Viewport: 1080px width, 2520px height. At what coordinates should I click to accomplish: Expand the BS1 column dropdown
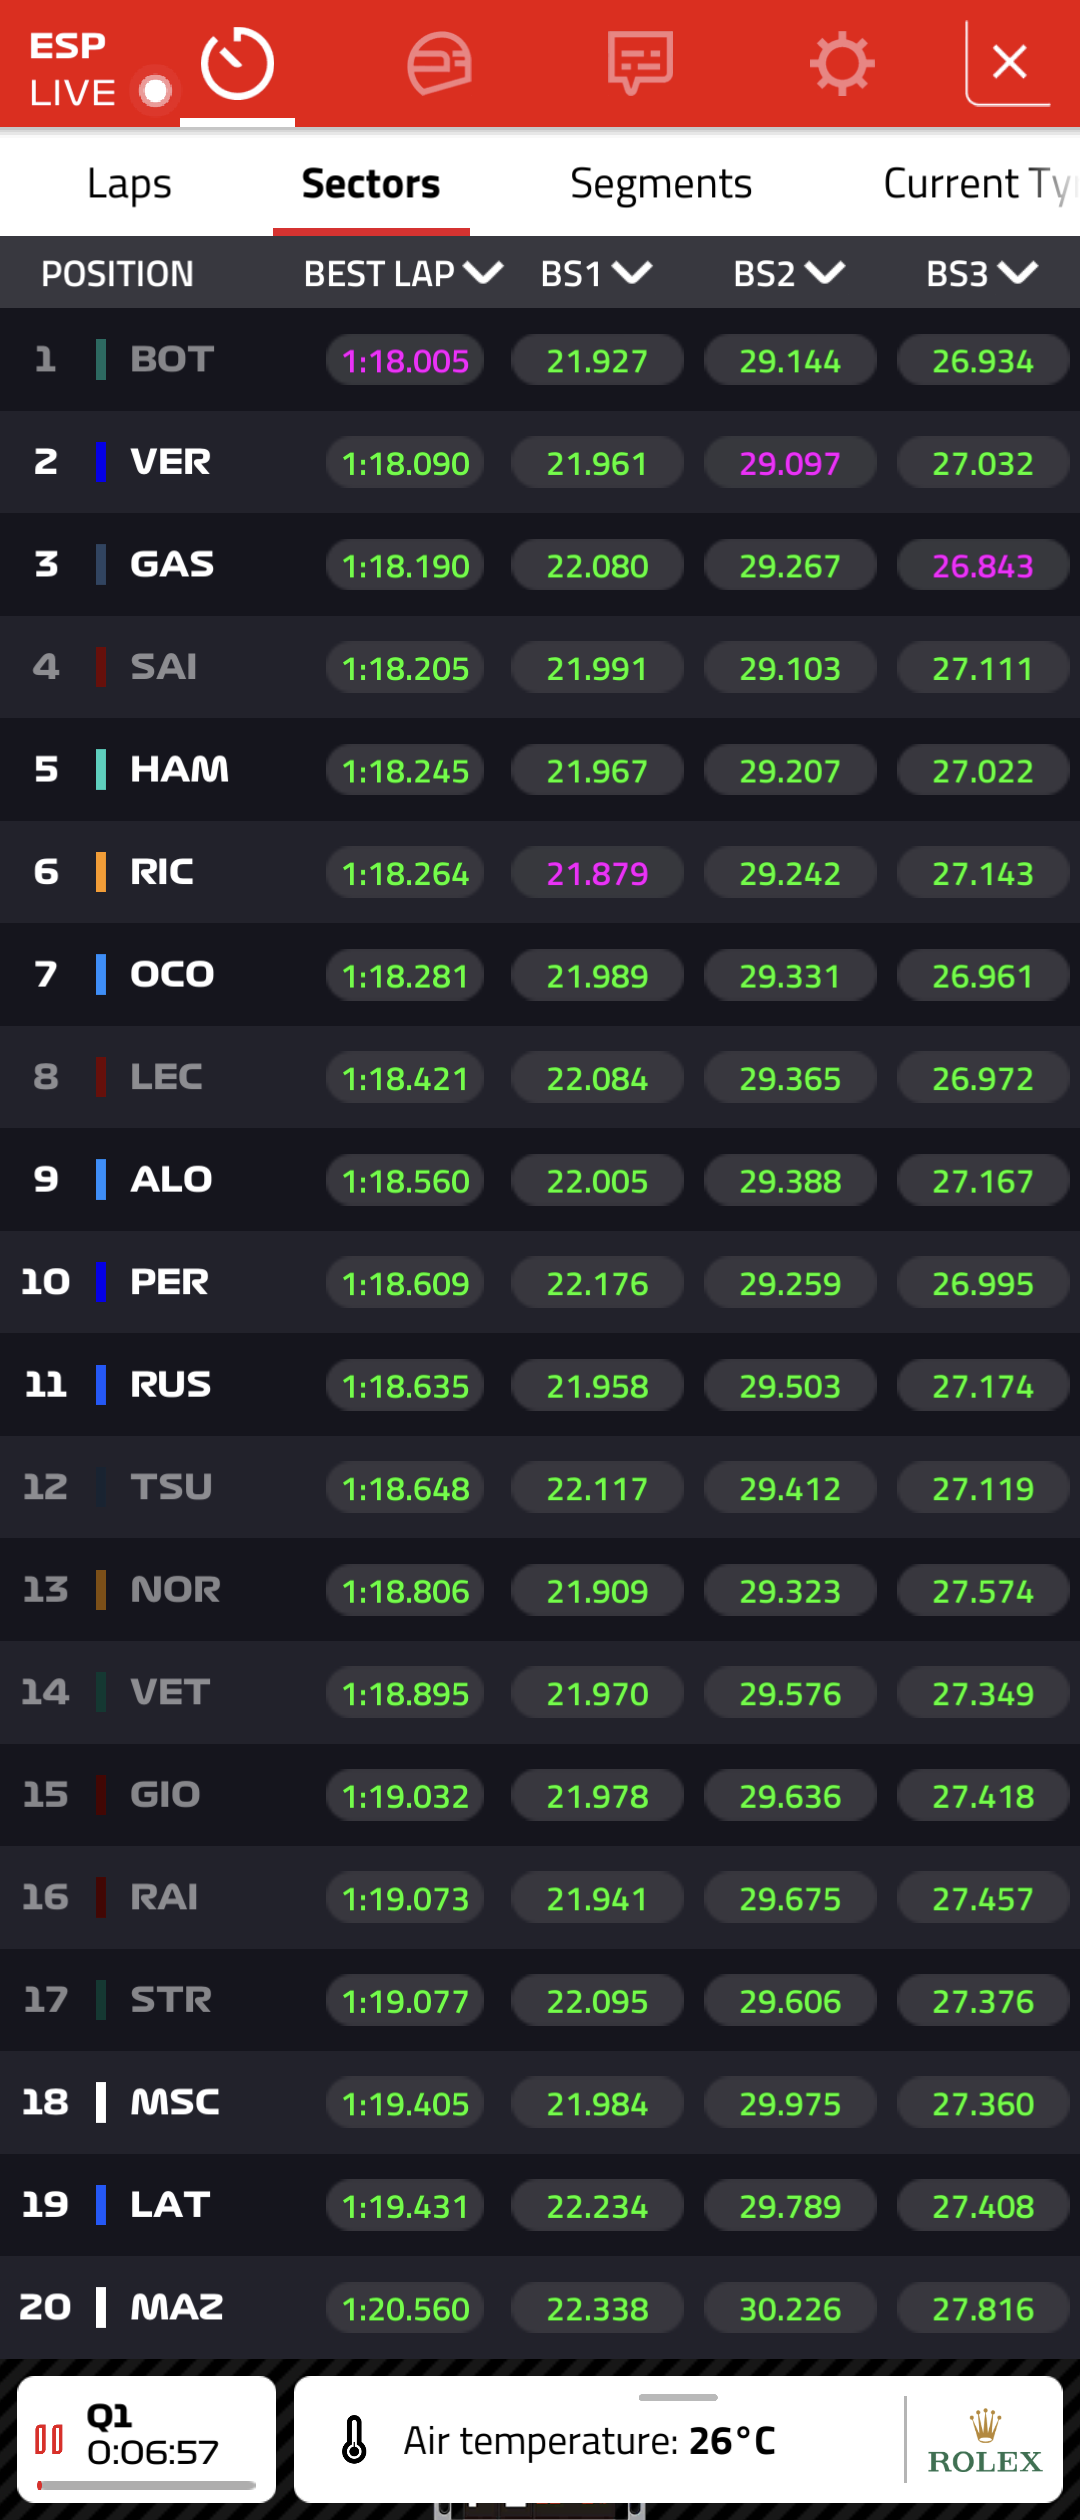(x=632, y=273)
